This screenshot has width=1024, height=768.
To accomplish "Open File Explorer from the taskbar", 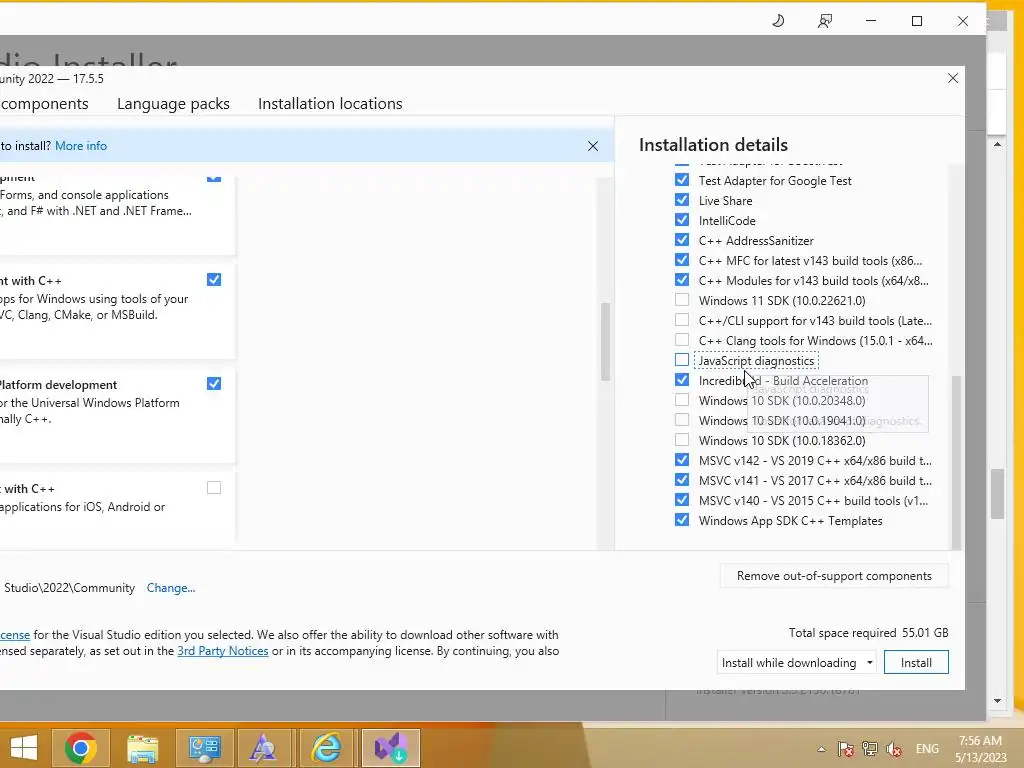I will [142, 748].
